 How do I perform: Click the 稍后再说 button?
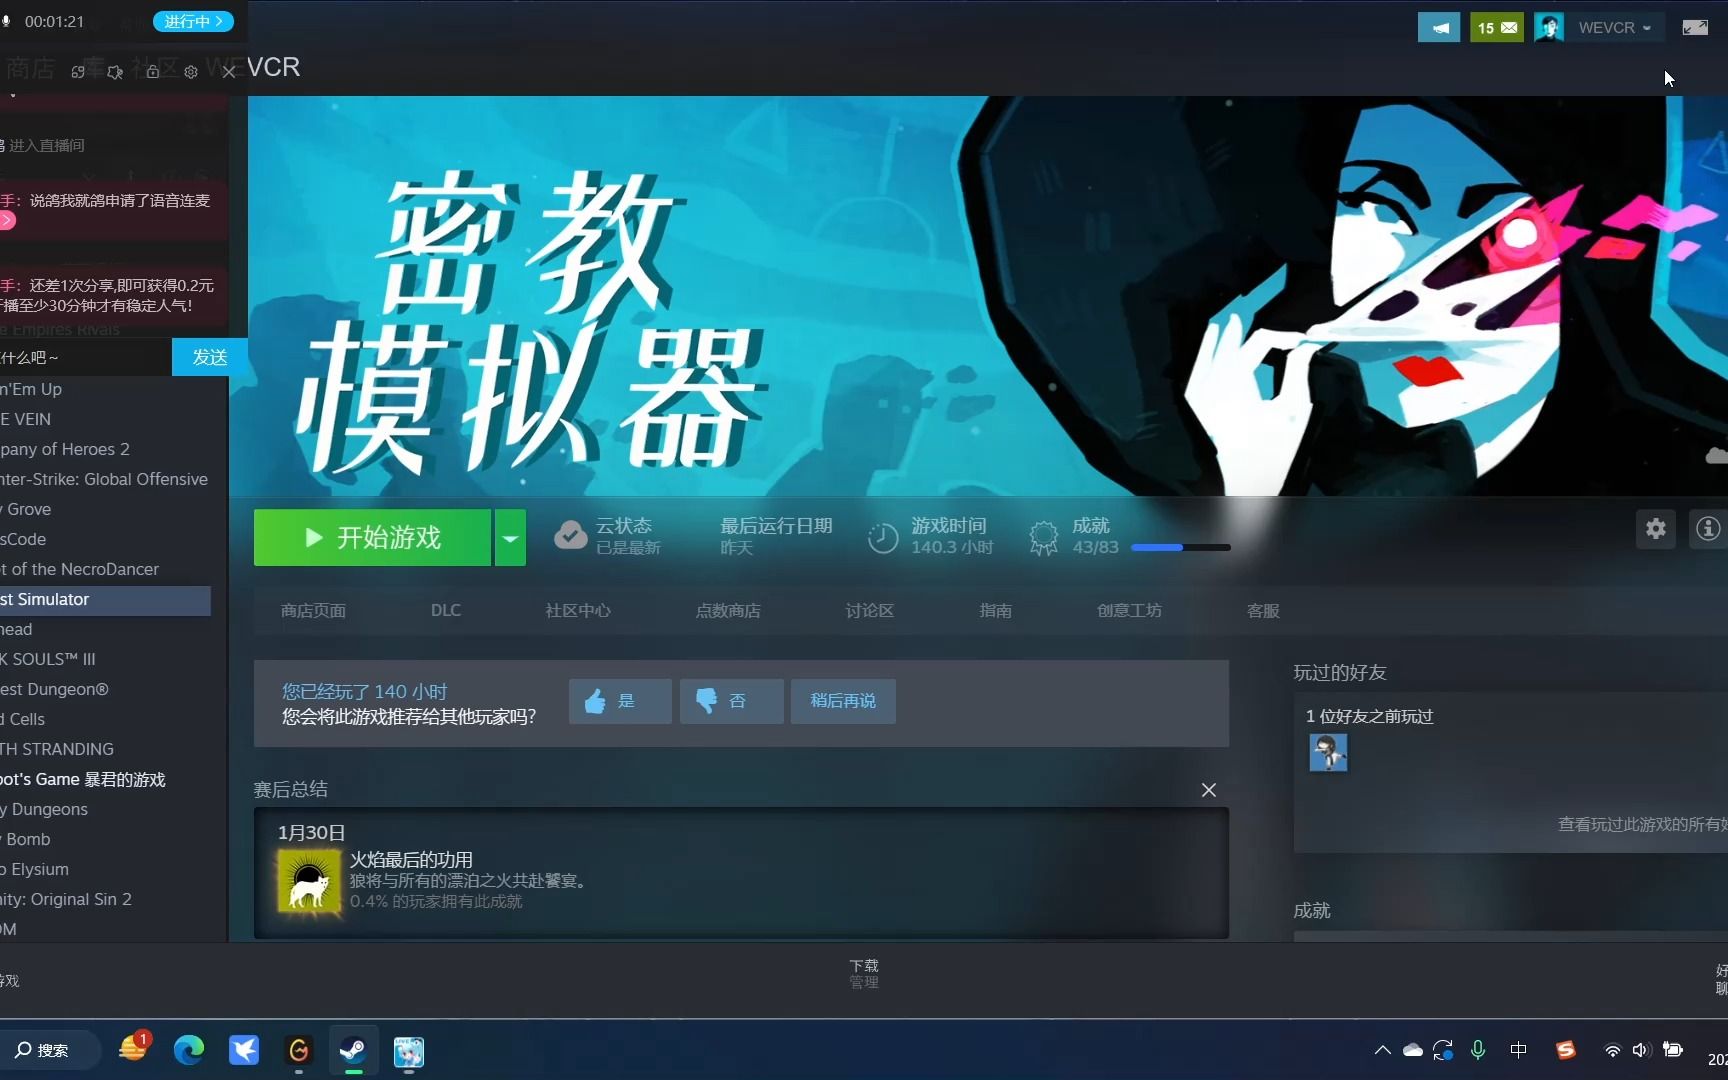843,701
